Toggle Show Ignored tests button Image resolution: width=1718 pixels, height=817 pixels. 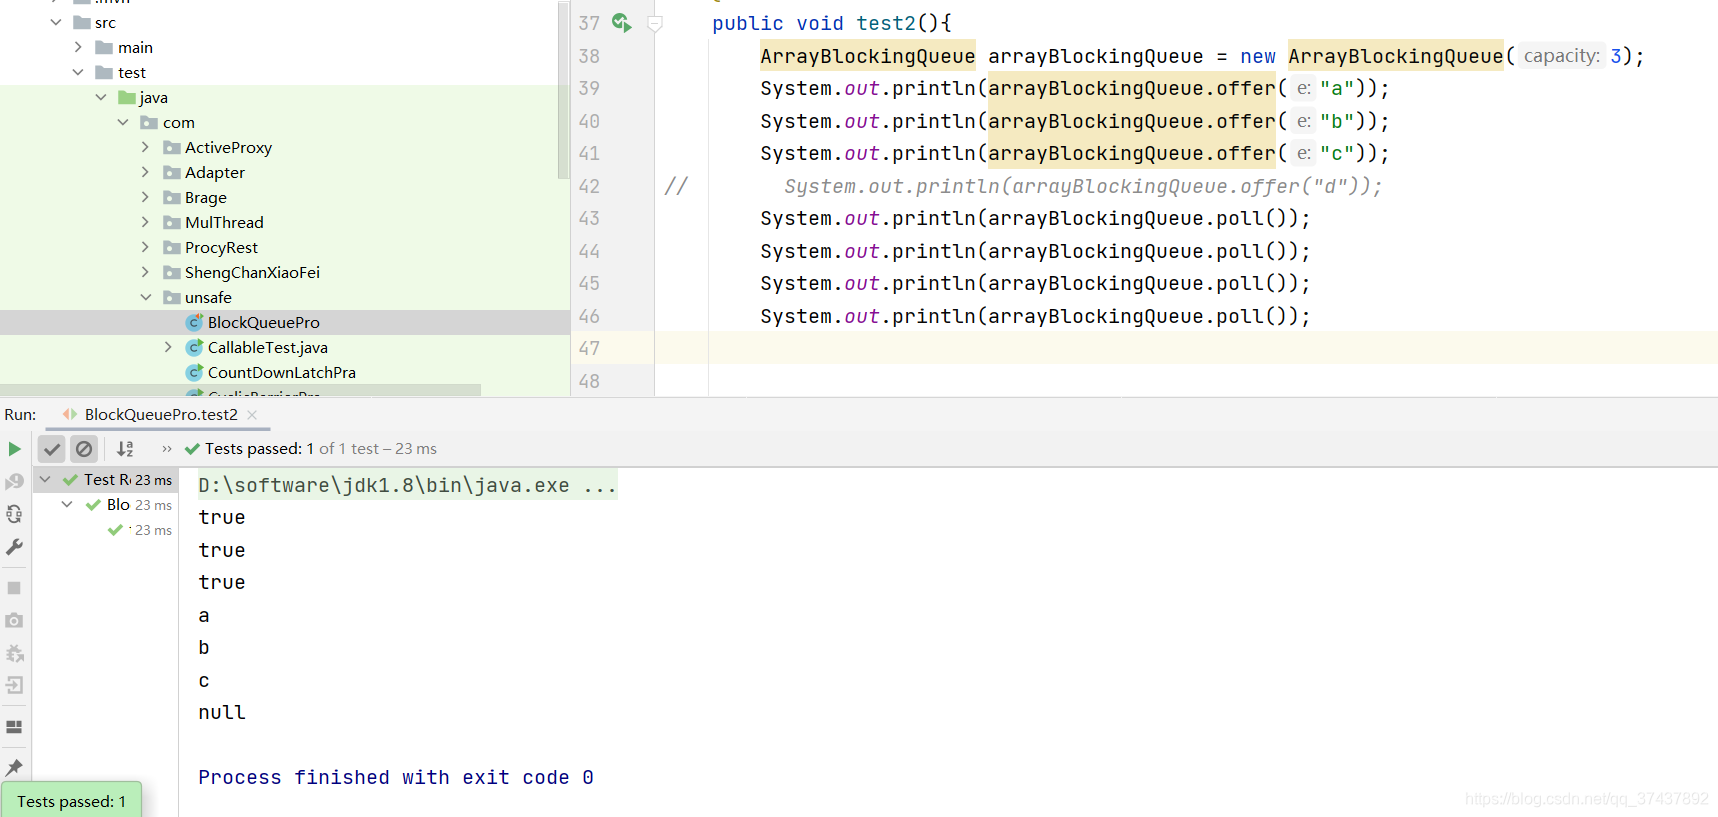[x=84, y=449]
